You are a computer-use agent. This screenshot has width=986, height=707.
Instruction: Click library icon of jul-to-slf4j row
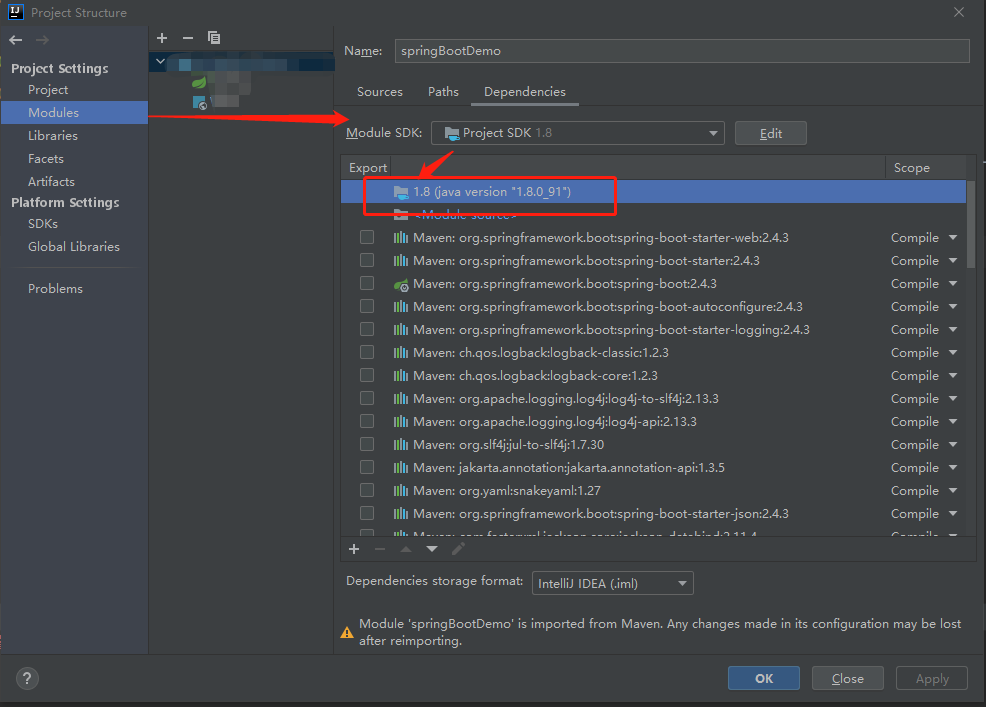tap(401, 445)
